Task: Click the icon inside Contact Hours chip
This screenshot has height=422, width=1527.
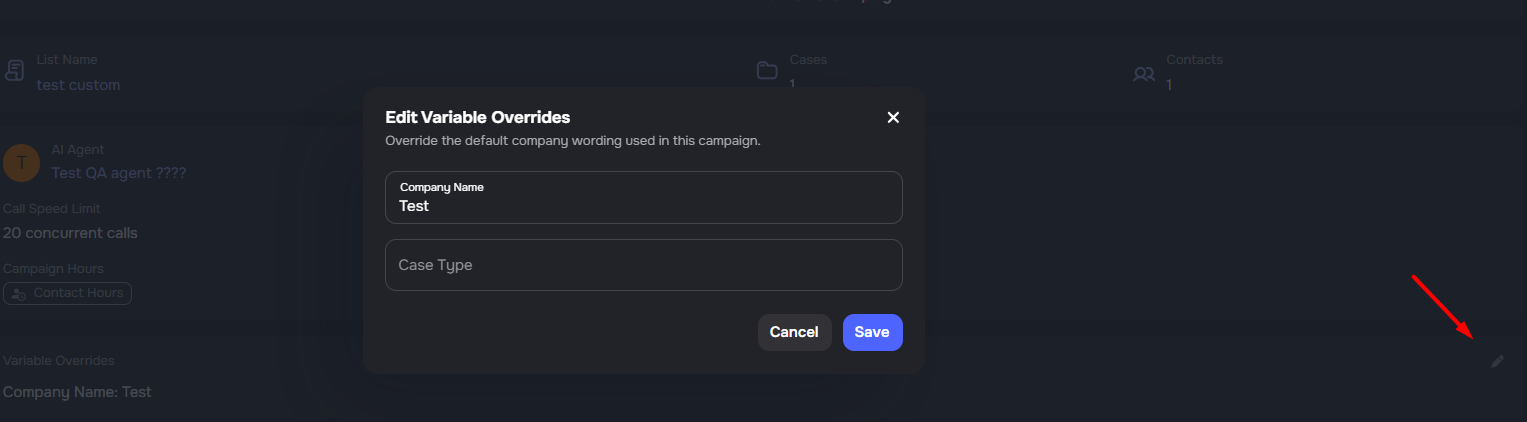Action: pyautogui.click(x=19, y=293)
